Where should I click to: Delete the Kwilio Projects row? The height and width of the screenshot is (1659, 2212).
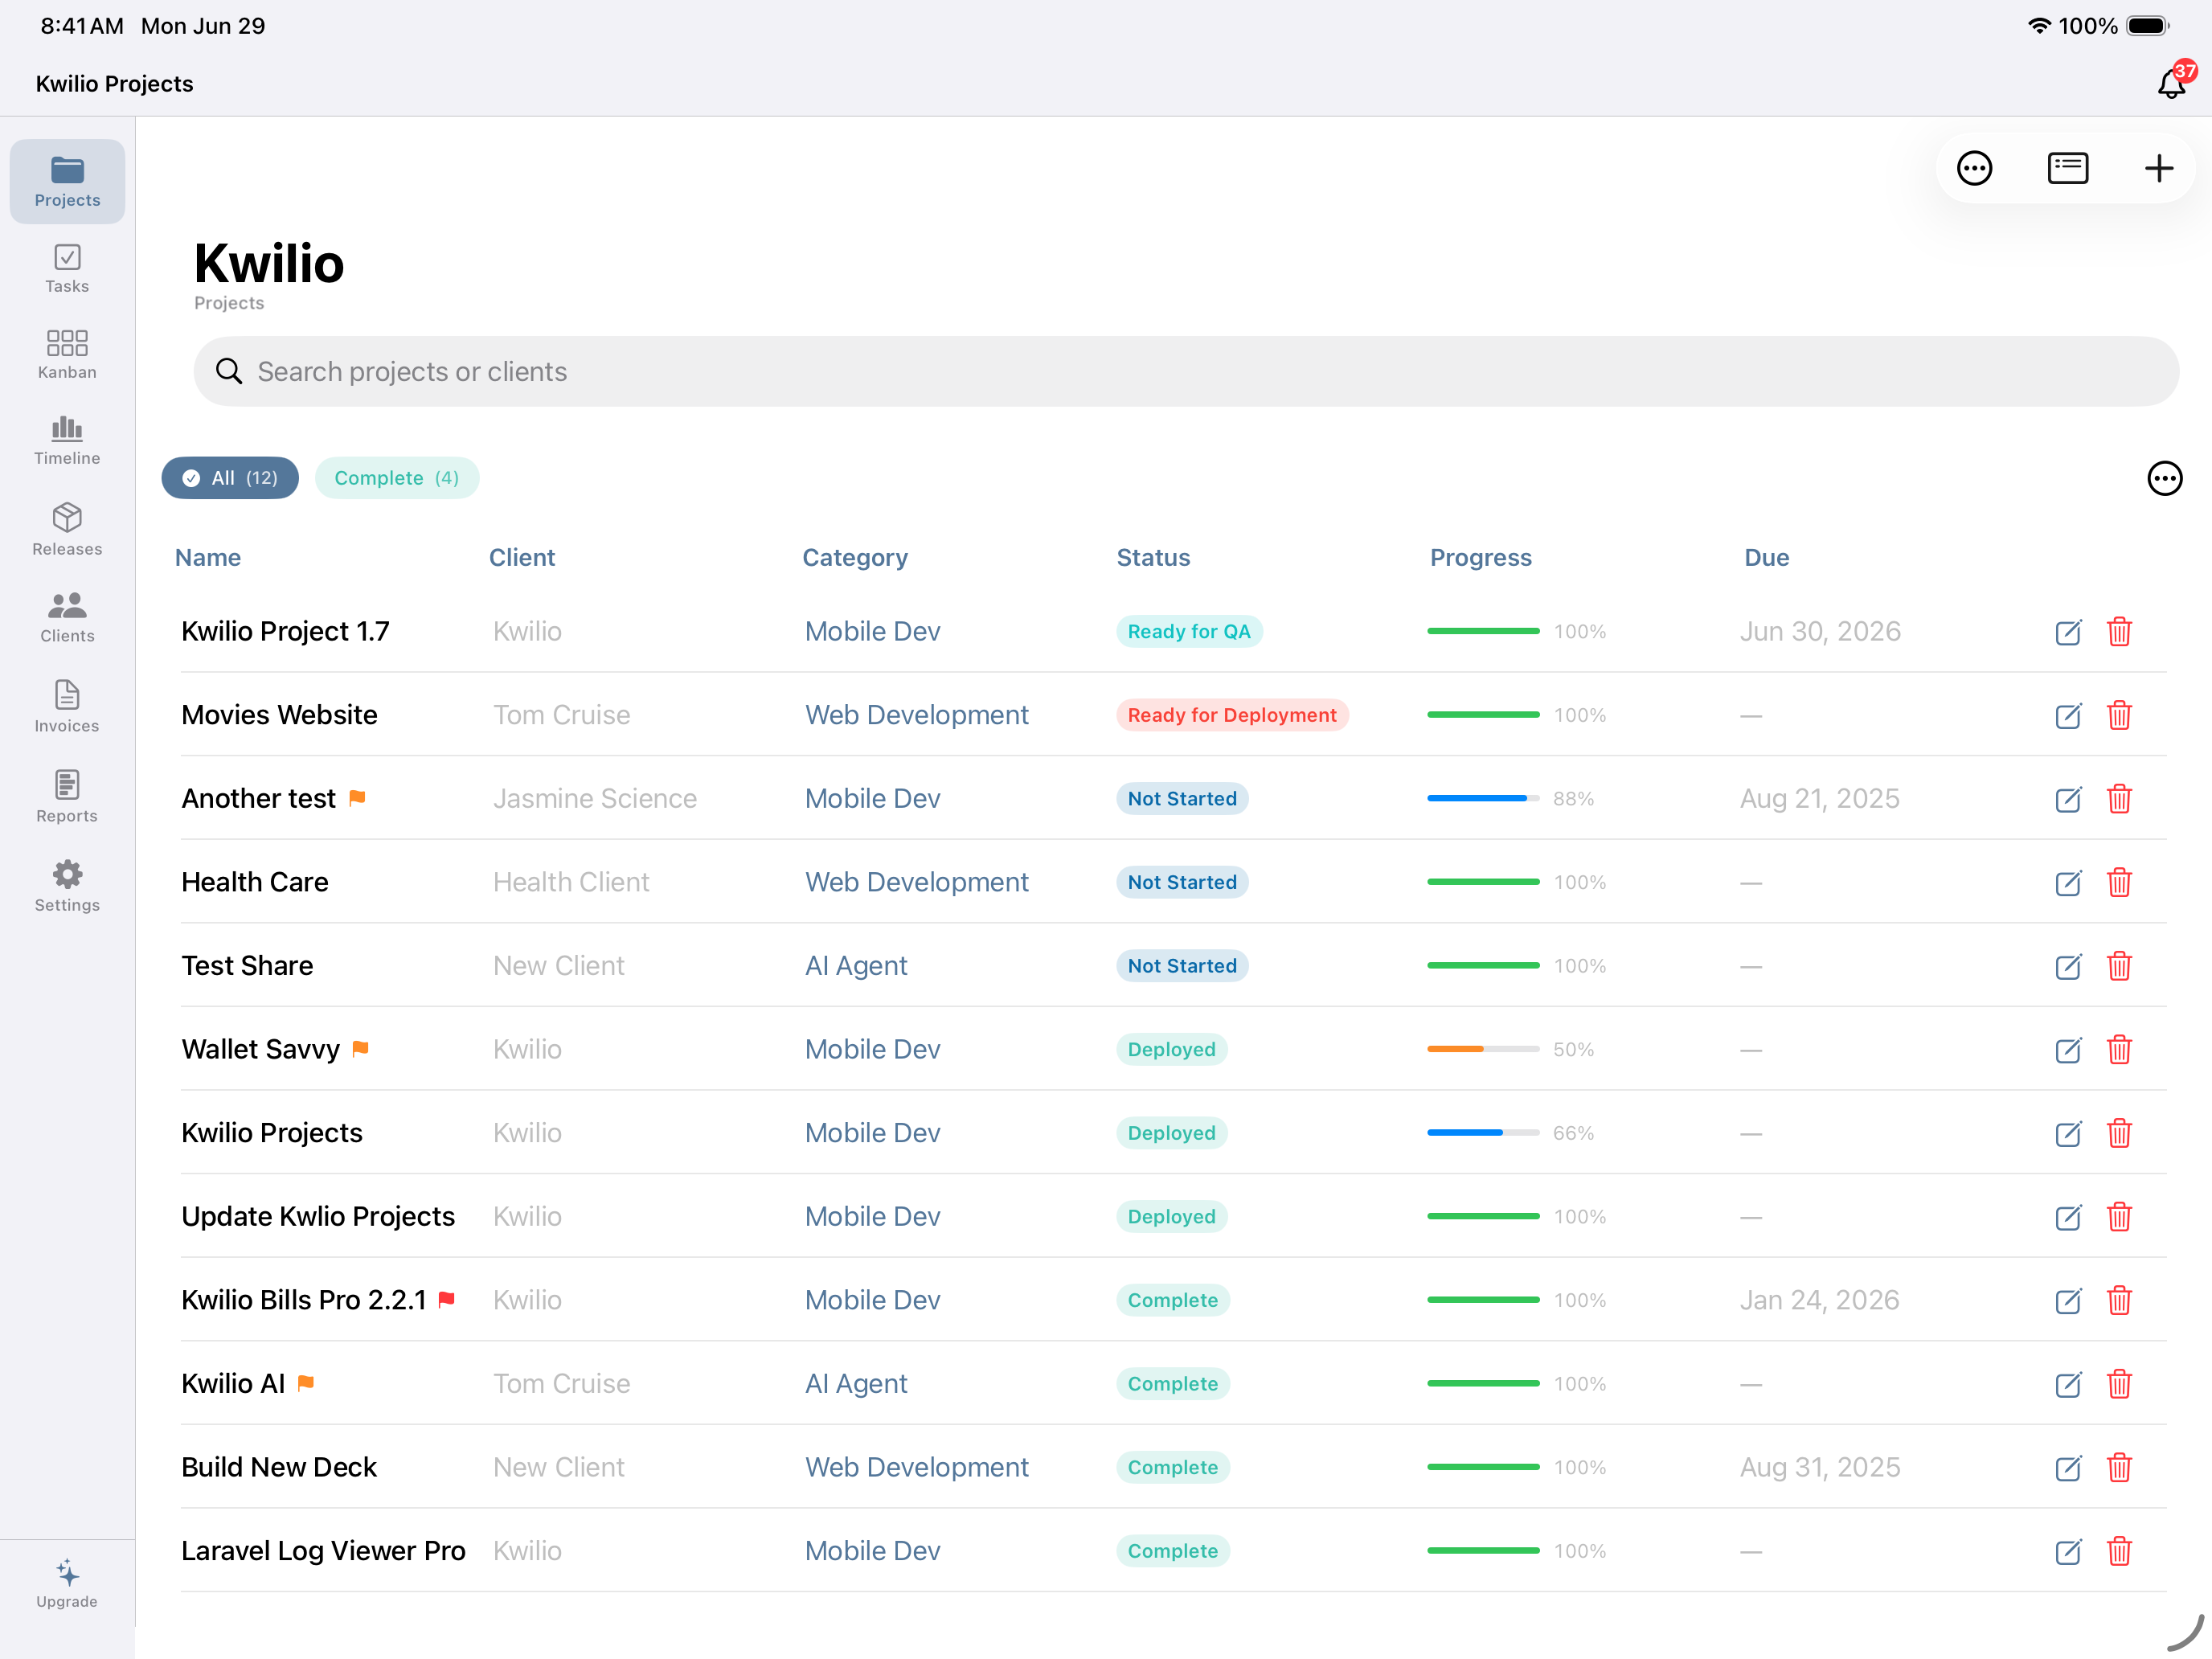click(x=2119, y=1133)
